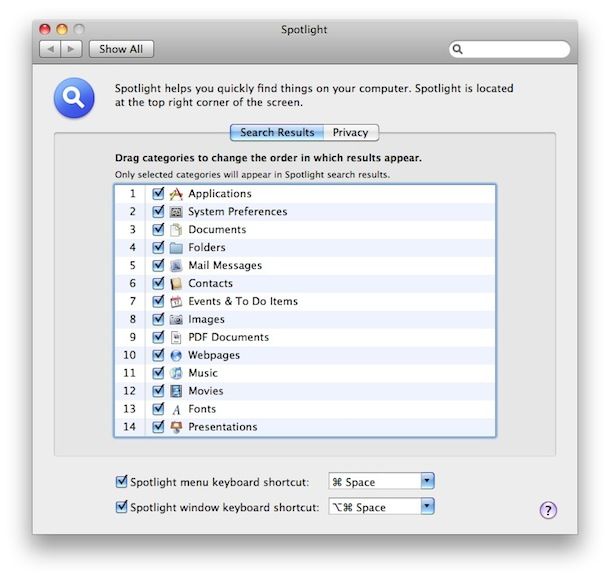
Task: Click the Applications category icon
Action: point(176,194)
